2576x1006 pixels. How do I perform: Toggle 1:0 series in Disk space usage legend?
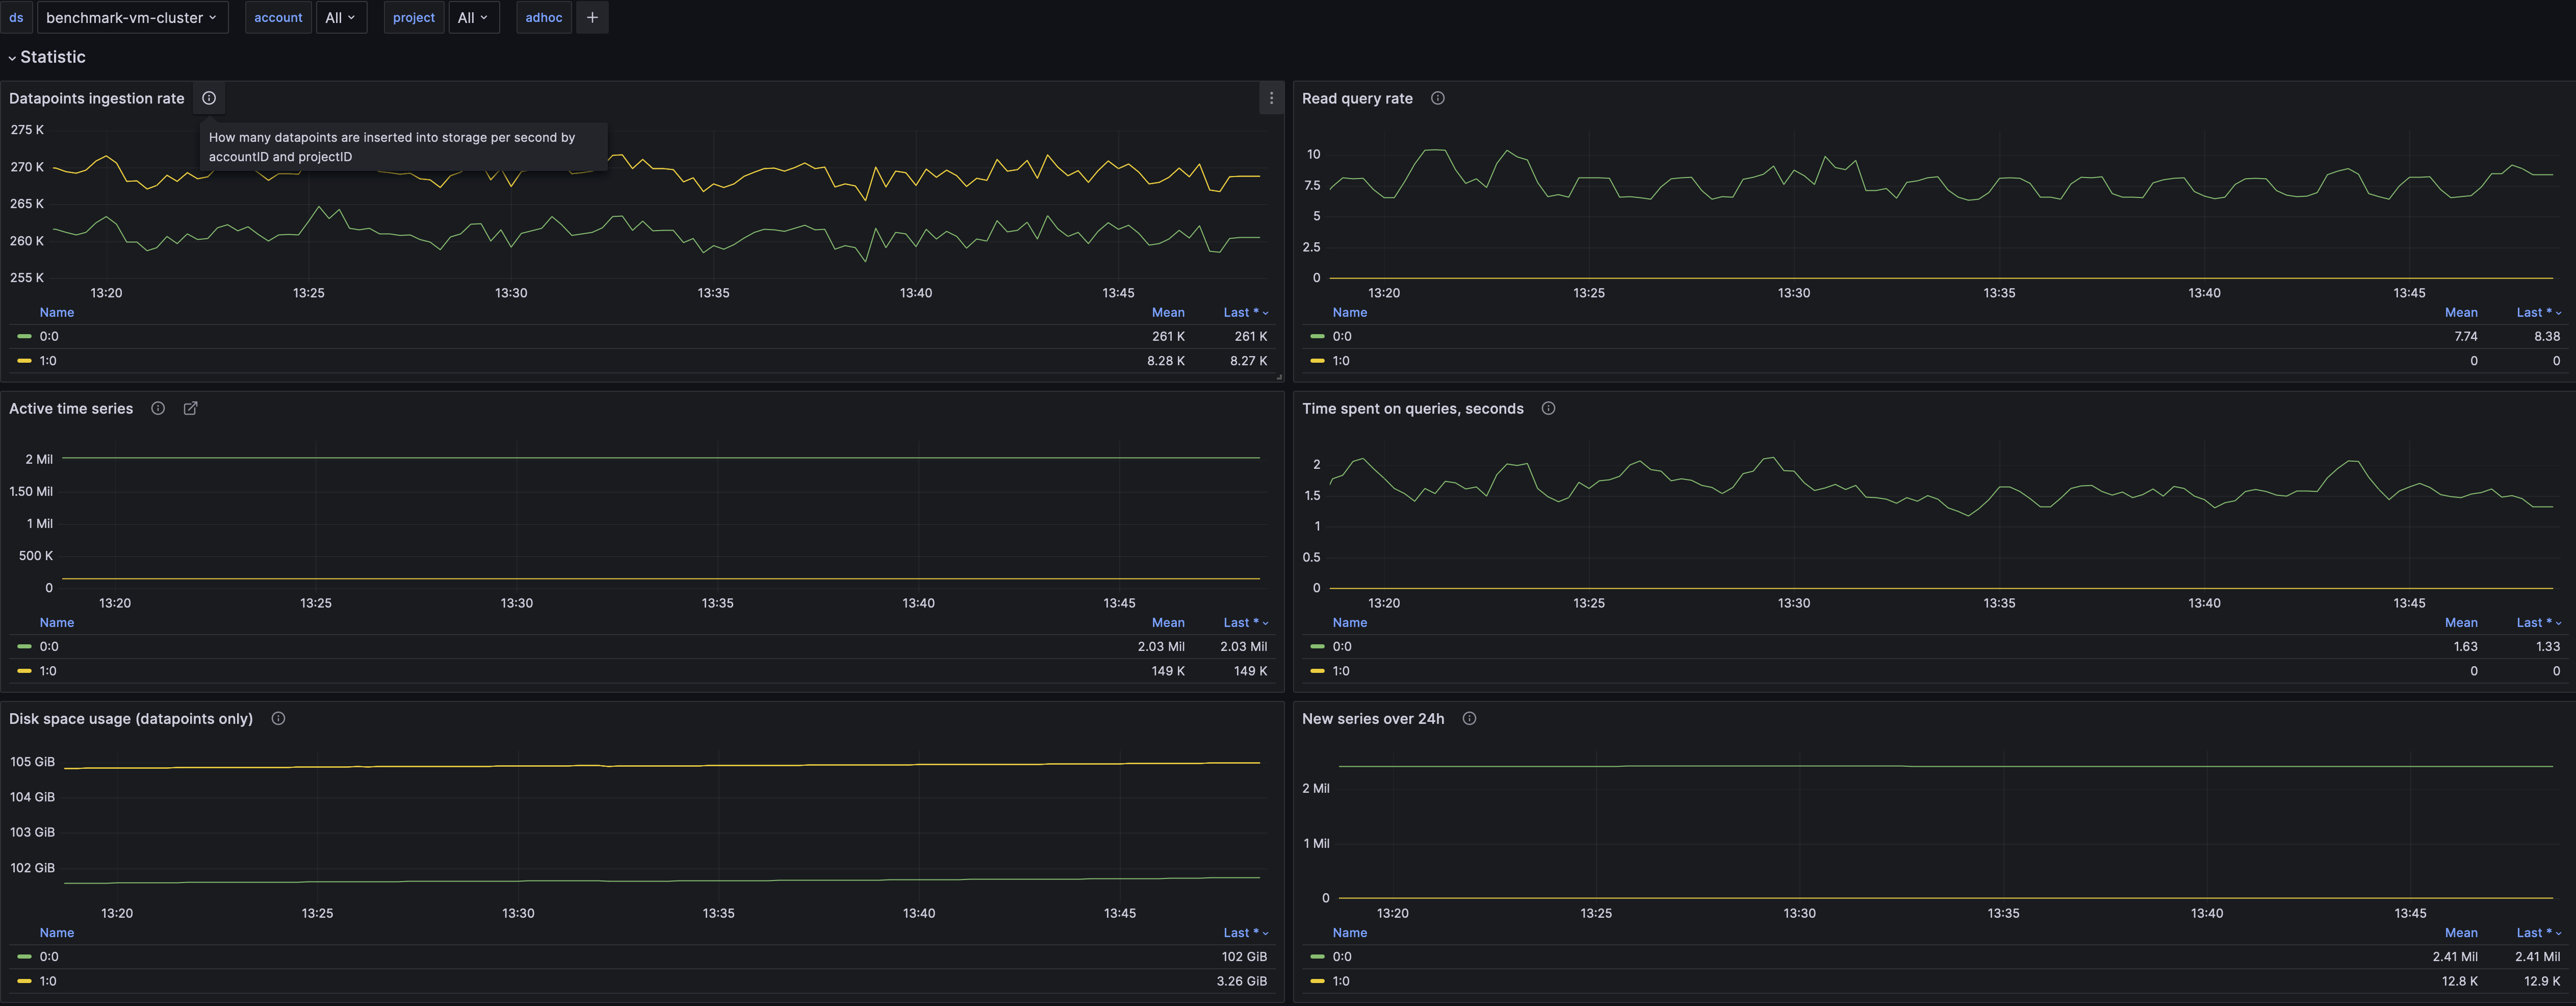(x=48, y=981)
